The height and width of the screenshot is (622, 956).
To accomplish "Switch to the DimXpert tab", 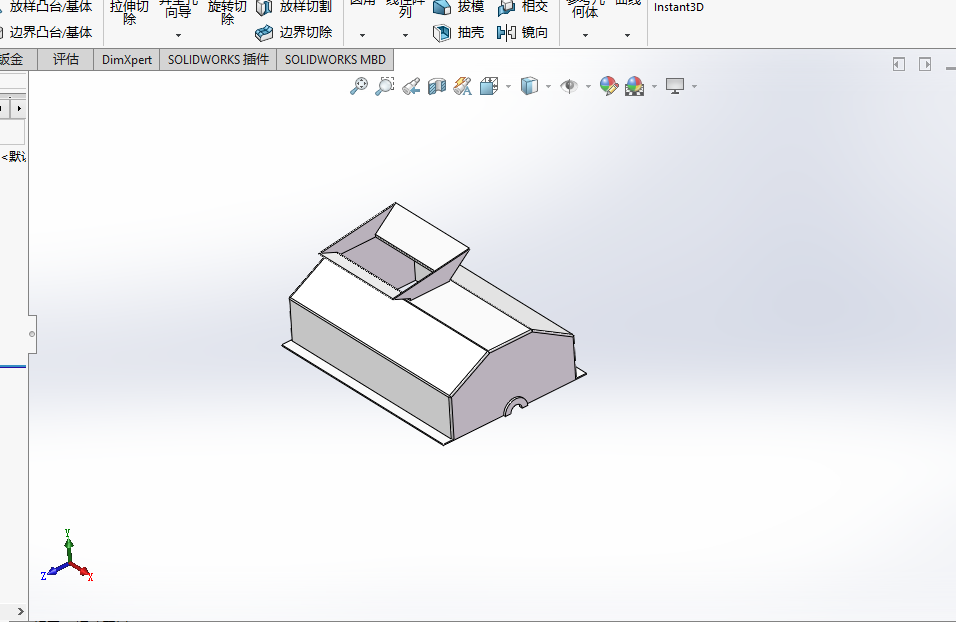I will coord(127,60).
